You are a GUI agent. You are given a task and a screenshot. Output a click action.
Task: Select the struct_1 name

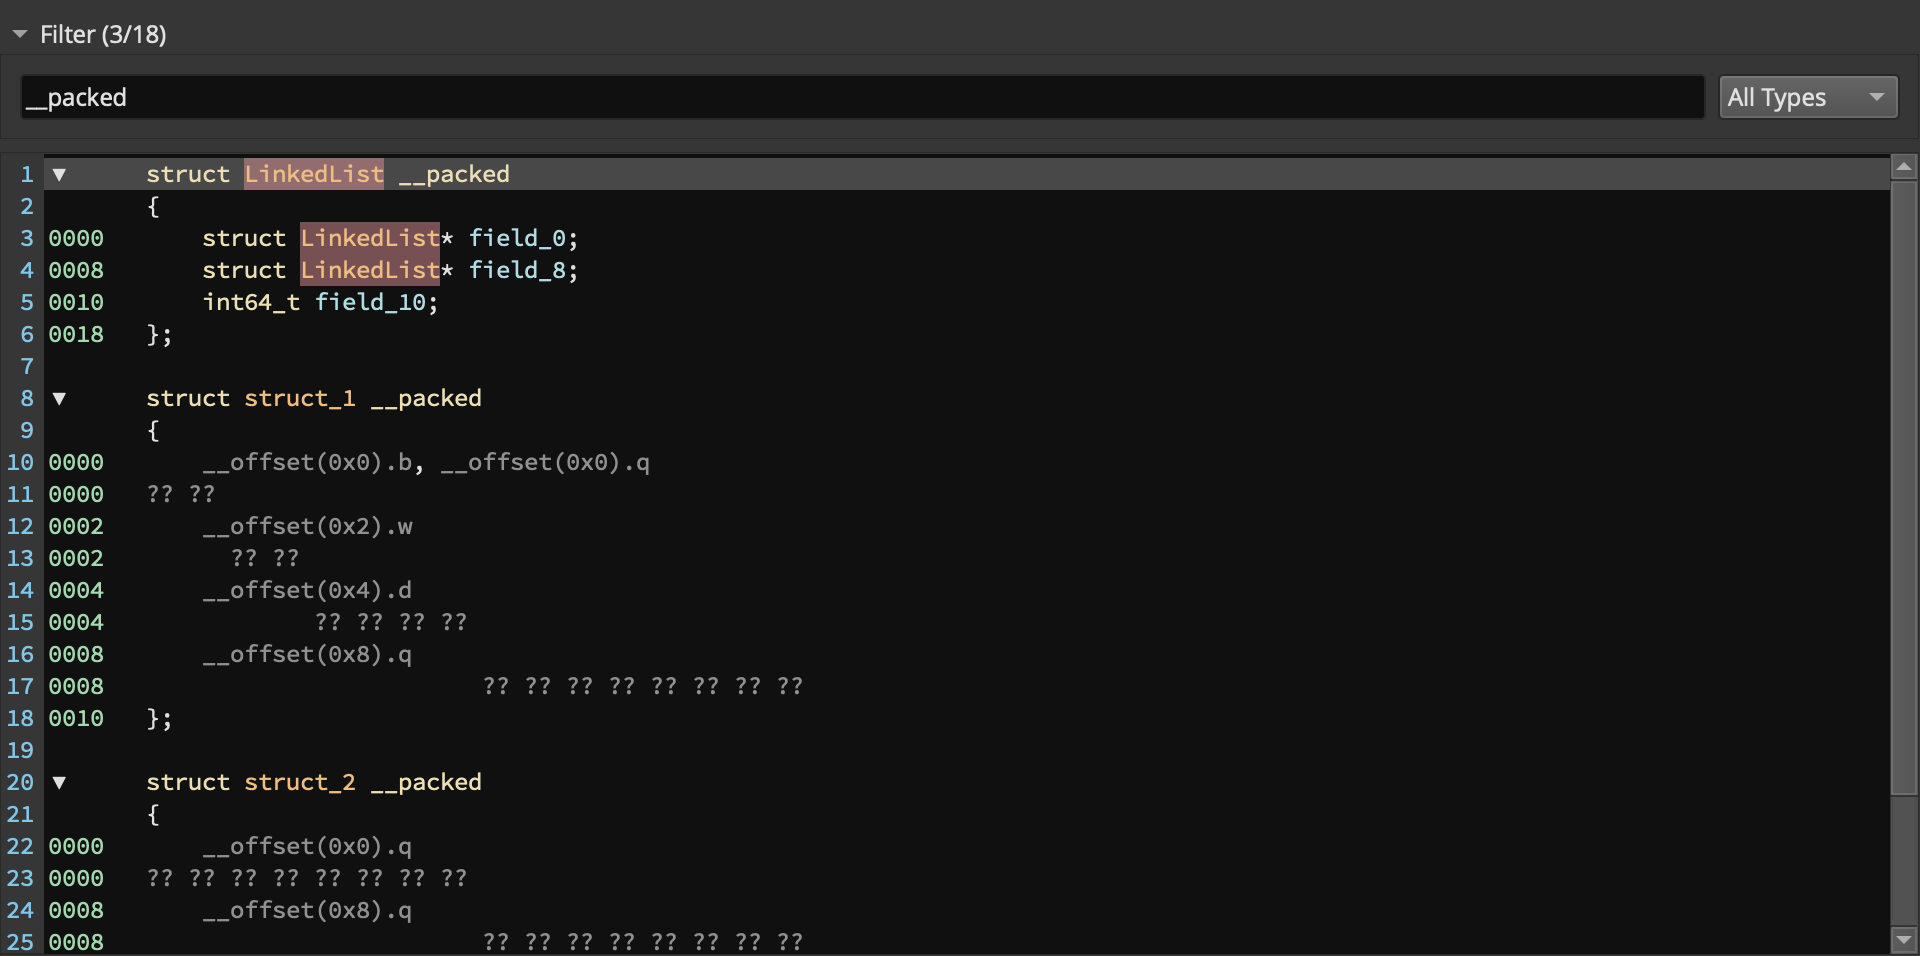click(299, 398)
